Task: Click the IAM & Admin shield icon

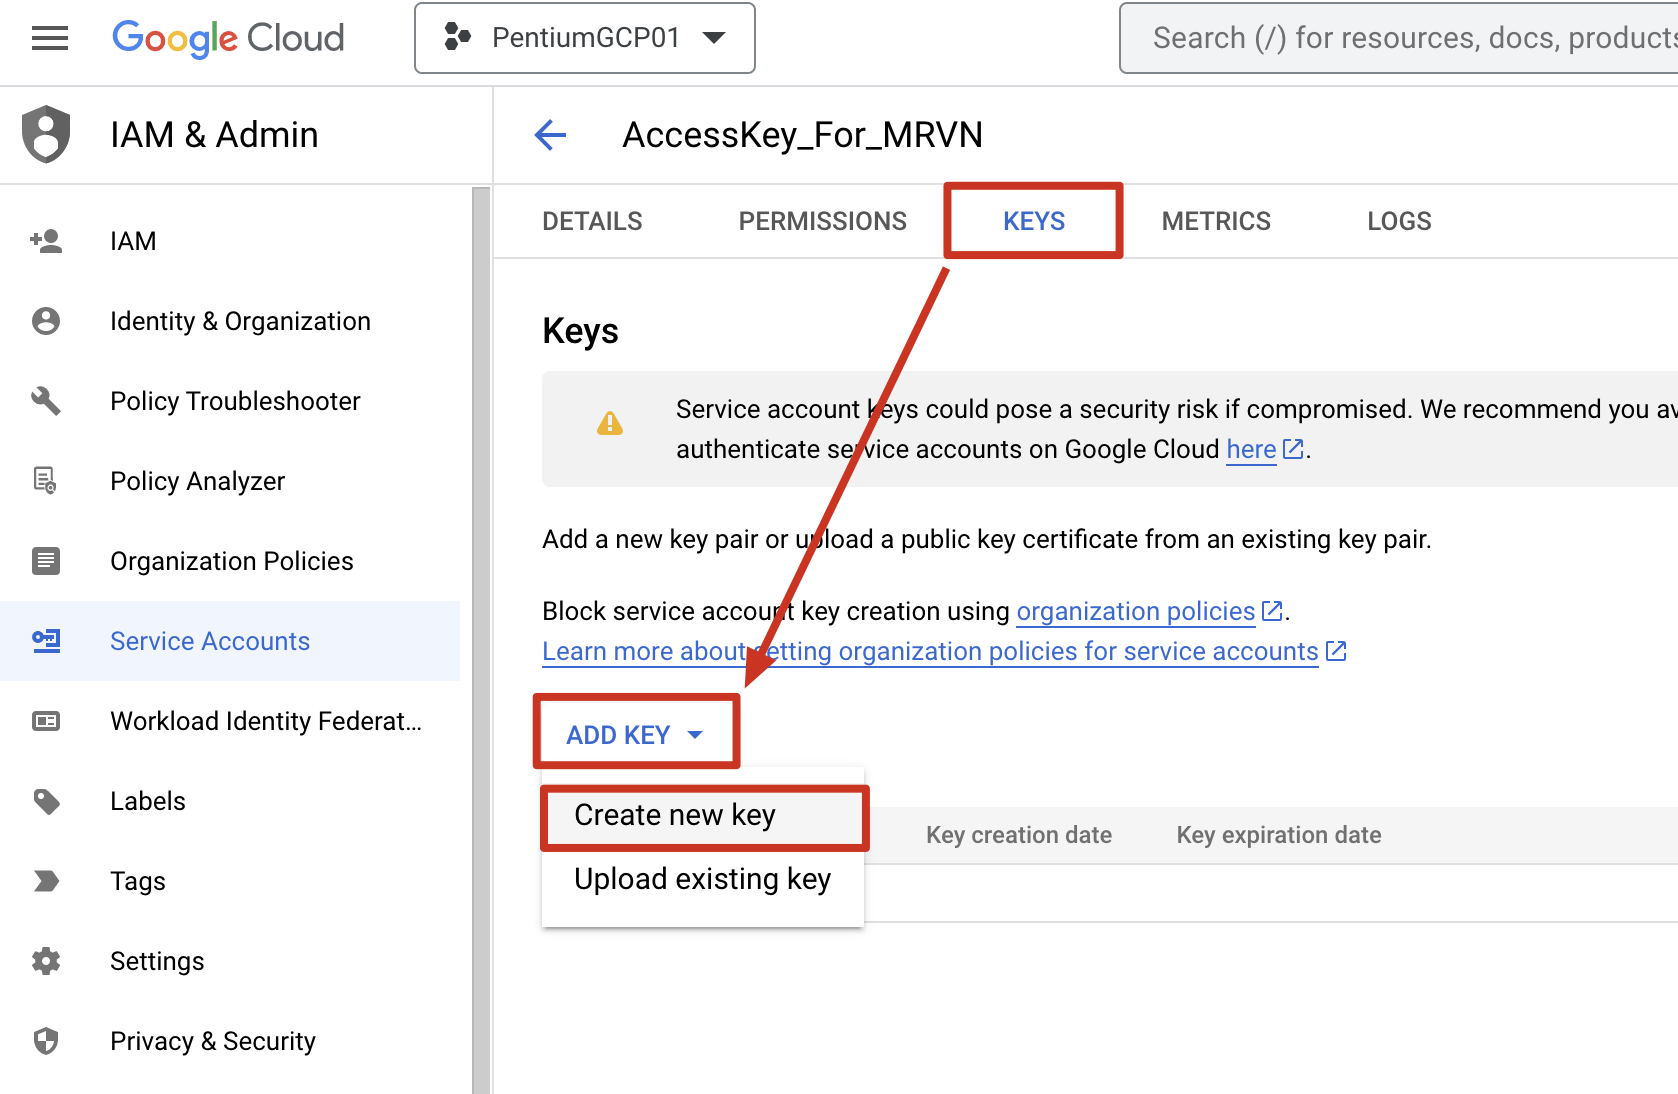Action: click(x=46, y=134)
